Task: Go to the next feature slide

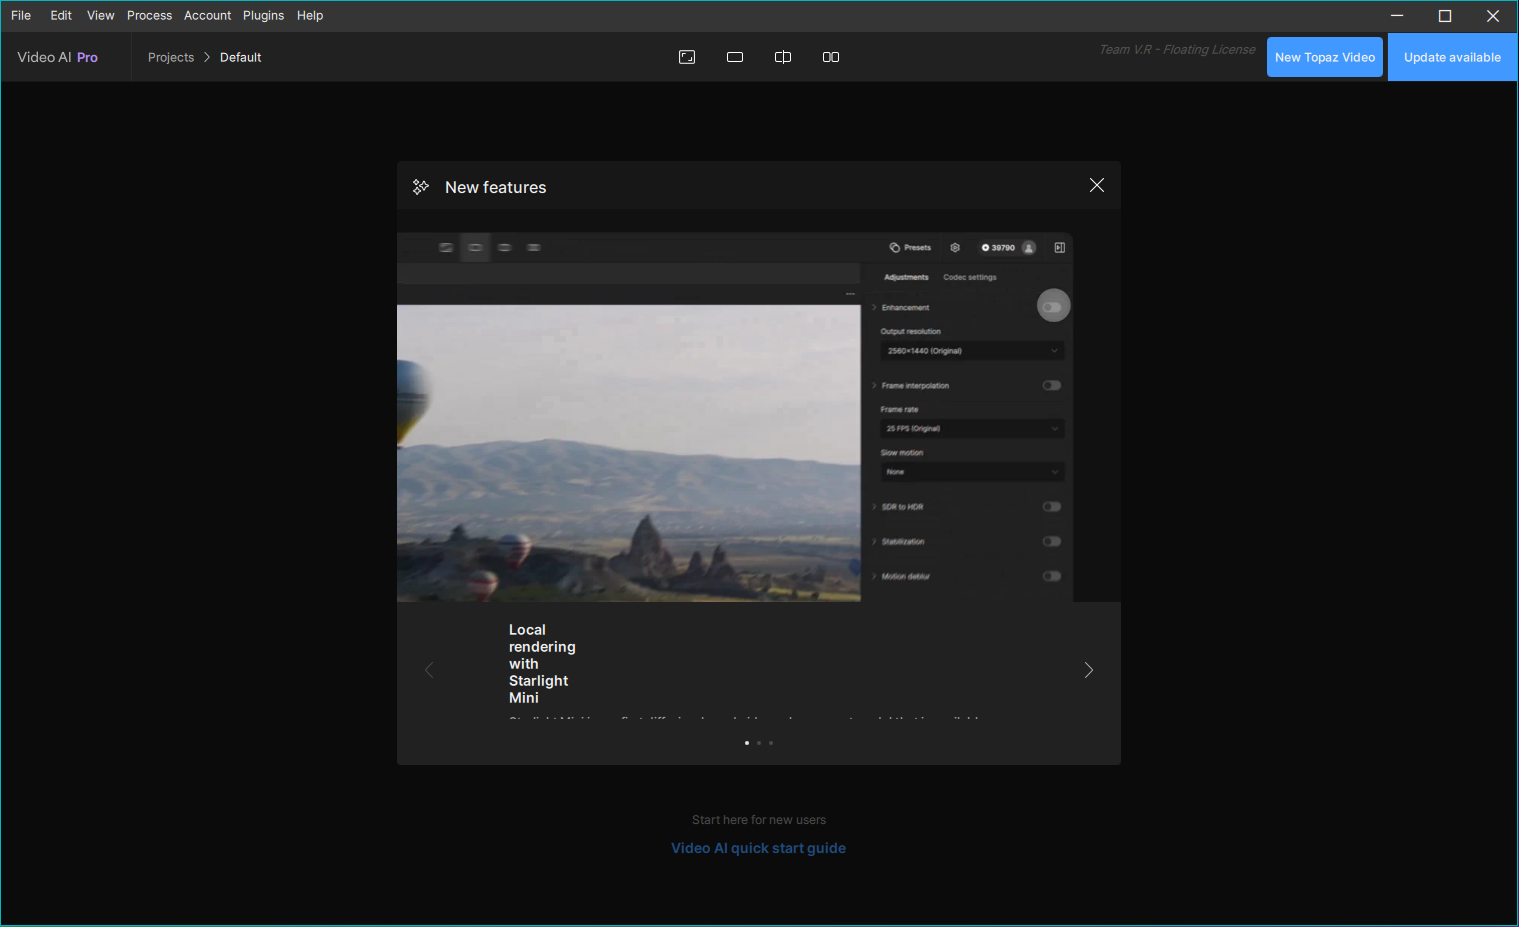Action: point(1089,670)
